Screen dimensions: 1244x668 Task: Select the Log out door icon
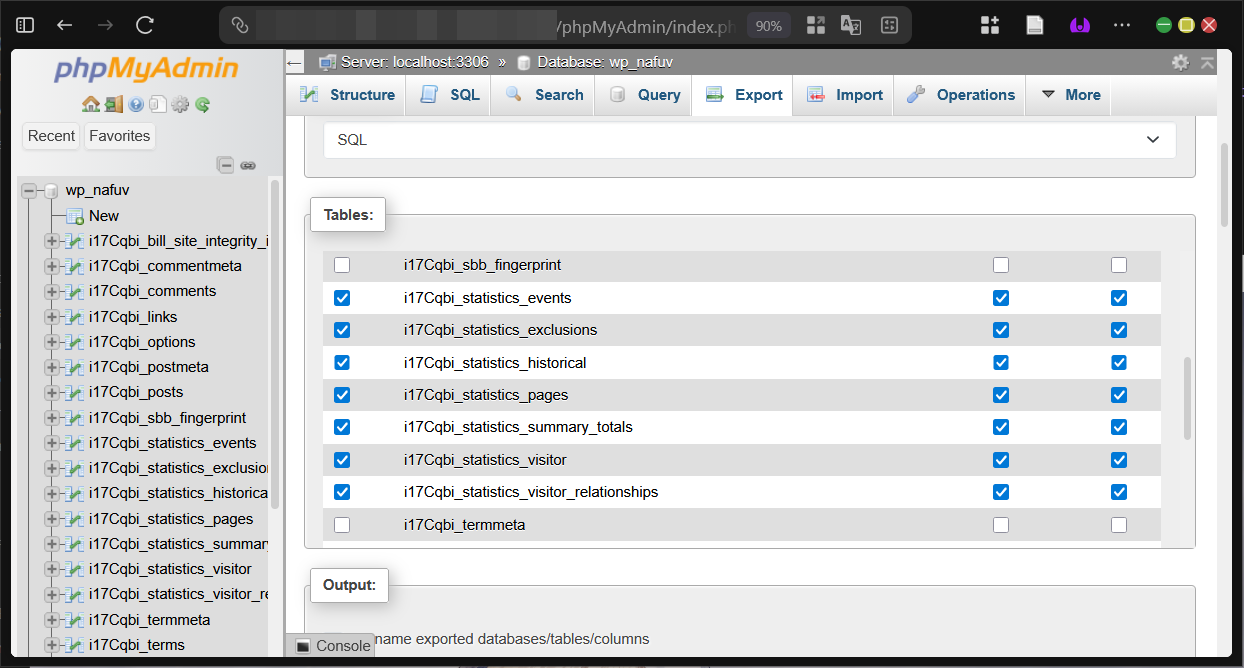(x=114, y=104)
